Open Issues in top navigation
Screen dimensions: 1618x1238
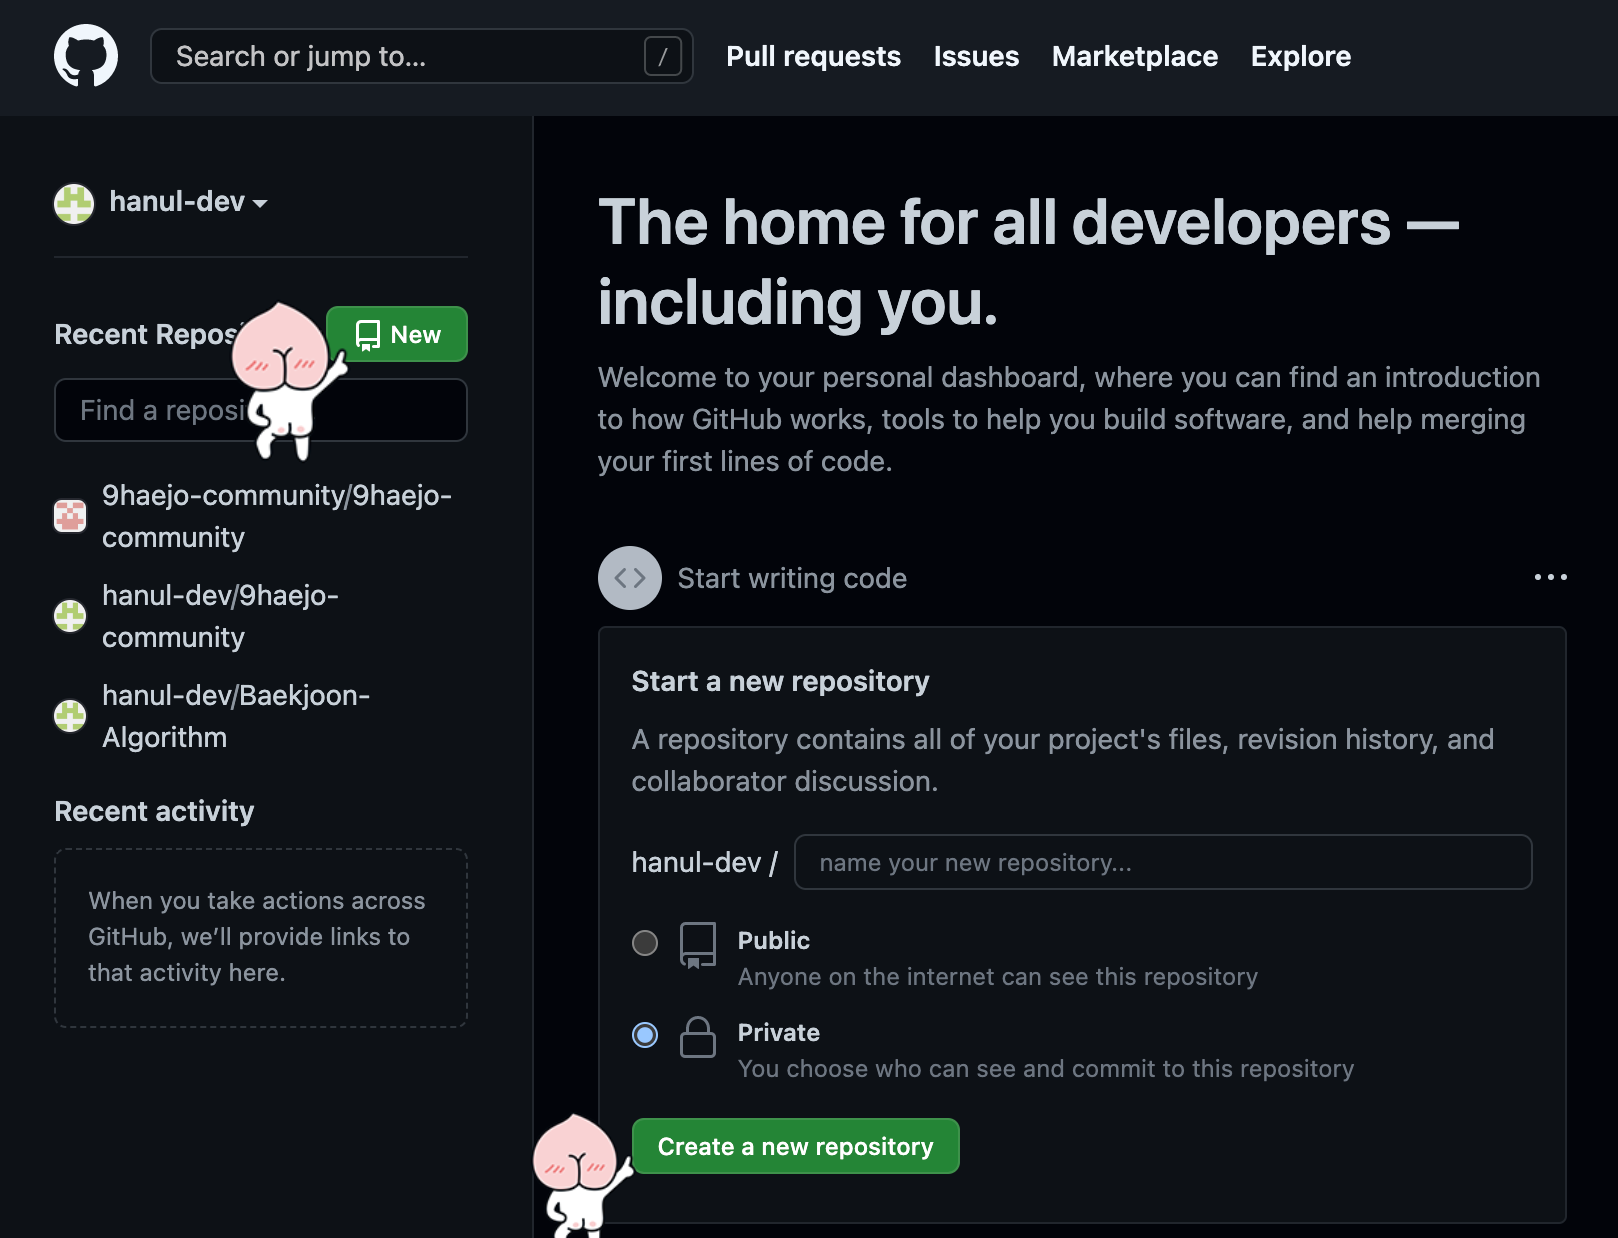976,56
